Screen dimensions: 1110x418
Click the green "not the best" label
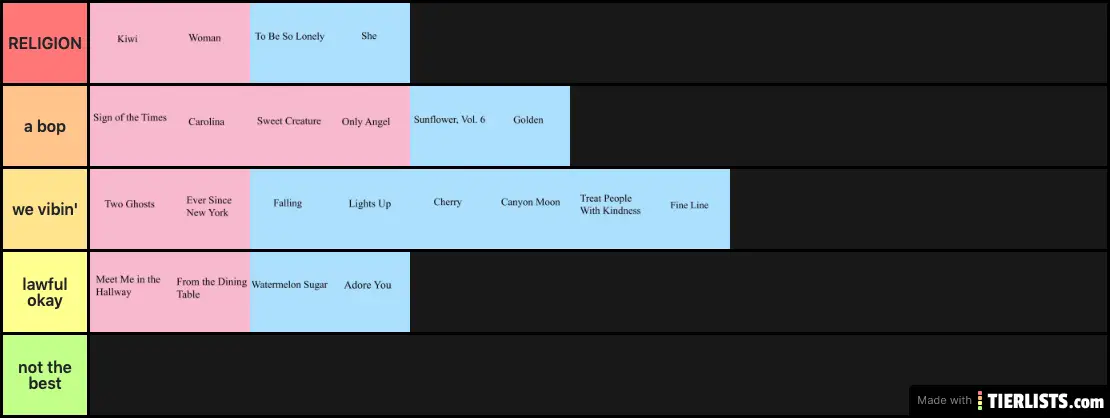click(x=44, y=375)
